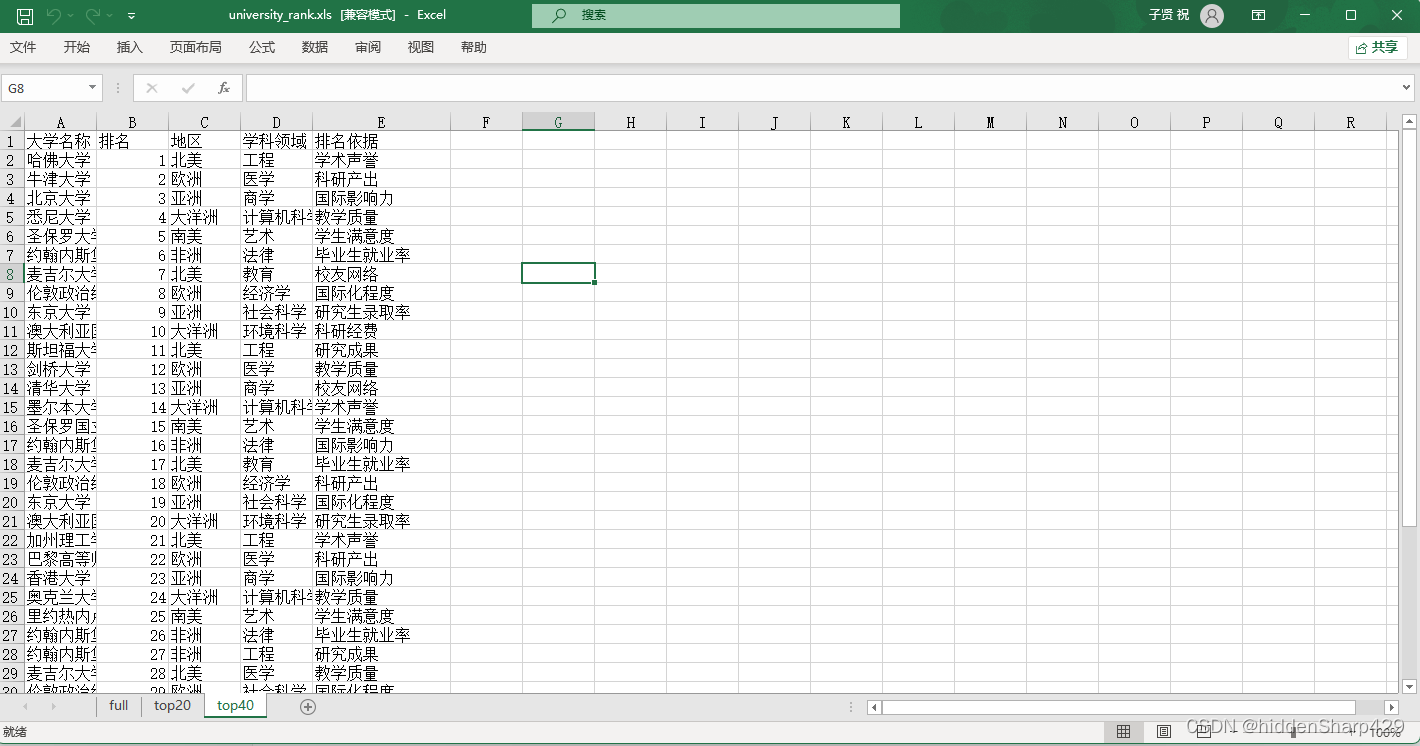Add a new sheet with plus icon
The width and height of the screenshot is (1420, 746).
click(x=308, y=707)
